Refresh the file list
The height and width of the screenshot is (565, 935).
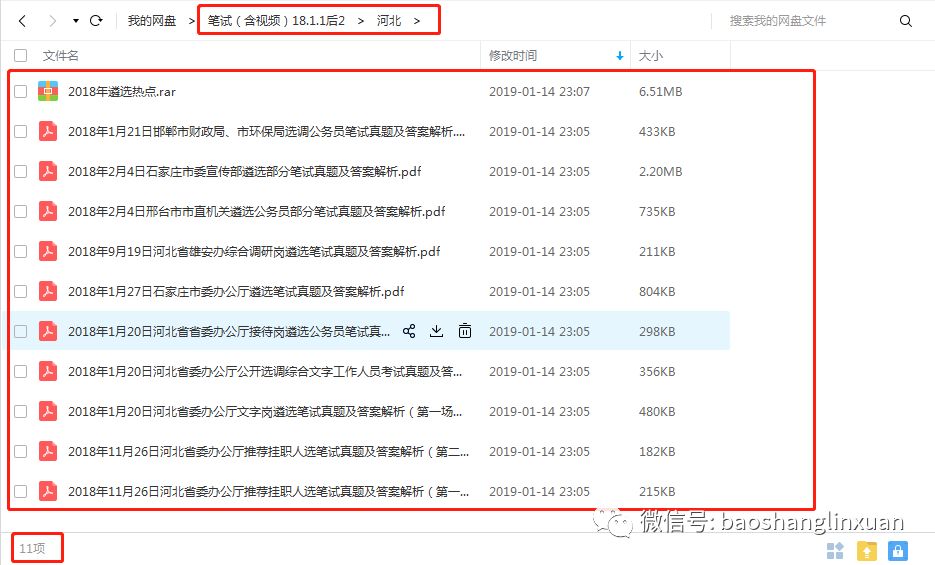tap(96, 21)
